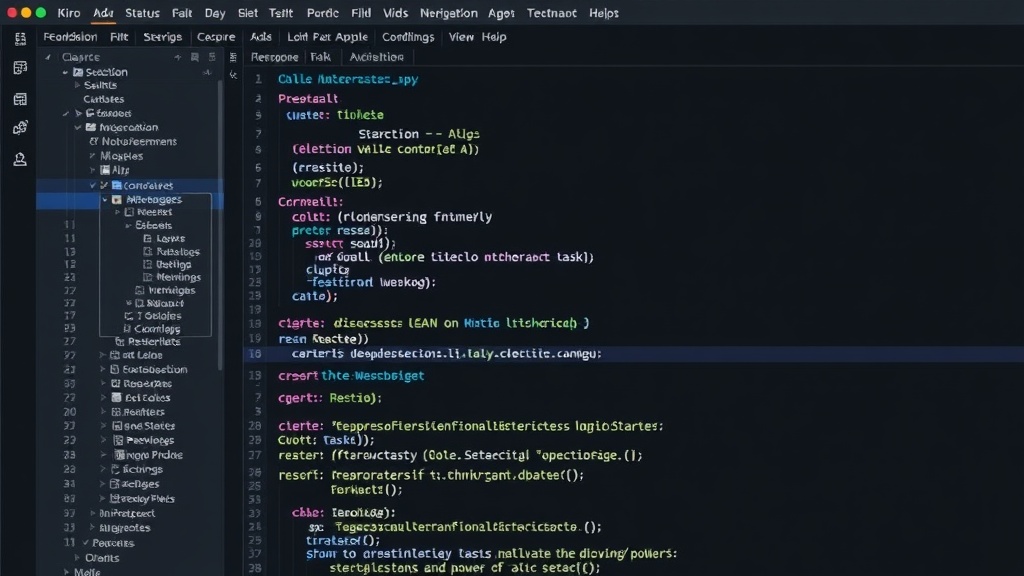
Task: Click the file icon beside Rutesibes
Action: [x=148, y=251]
